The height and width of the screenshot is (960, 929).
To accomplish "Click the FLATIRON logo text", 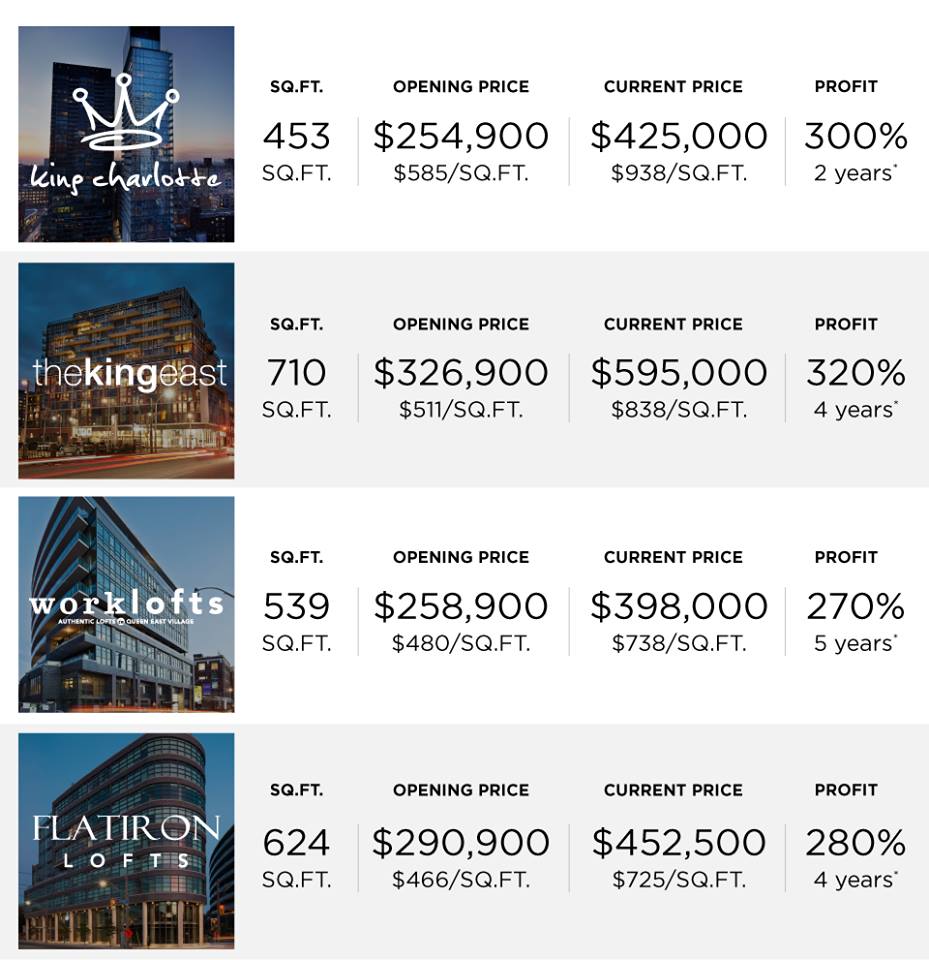I will (126, 828).
